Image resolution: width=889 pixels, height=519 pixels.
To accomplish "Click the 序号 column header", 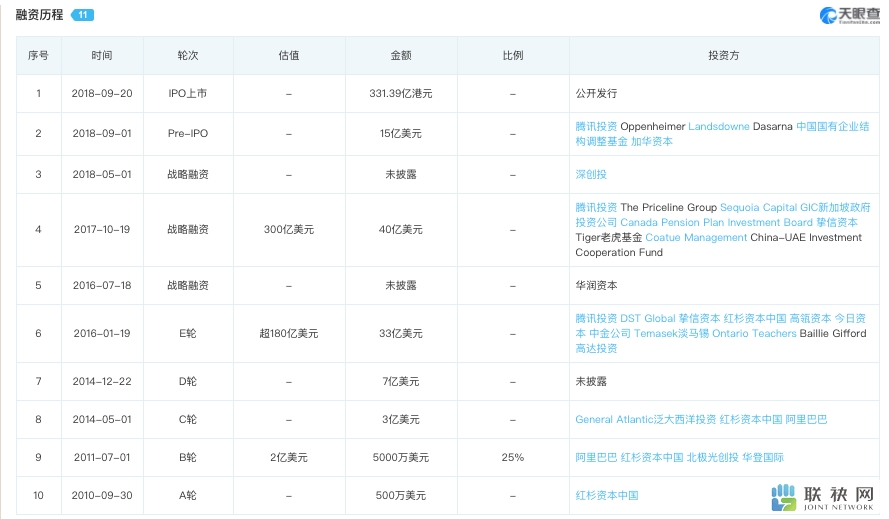I will coord(38,55).
